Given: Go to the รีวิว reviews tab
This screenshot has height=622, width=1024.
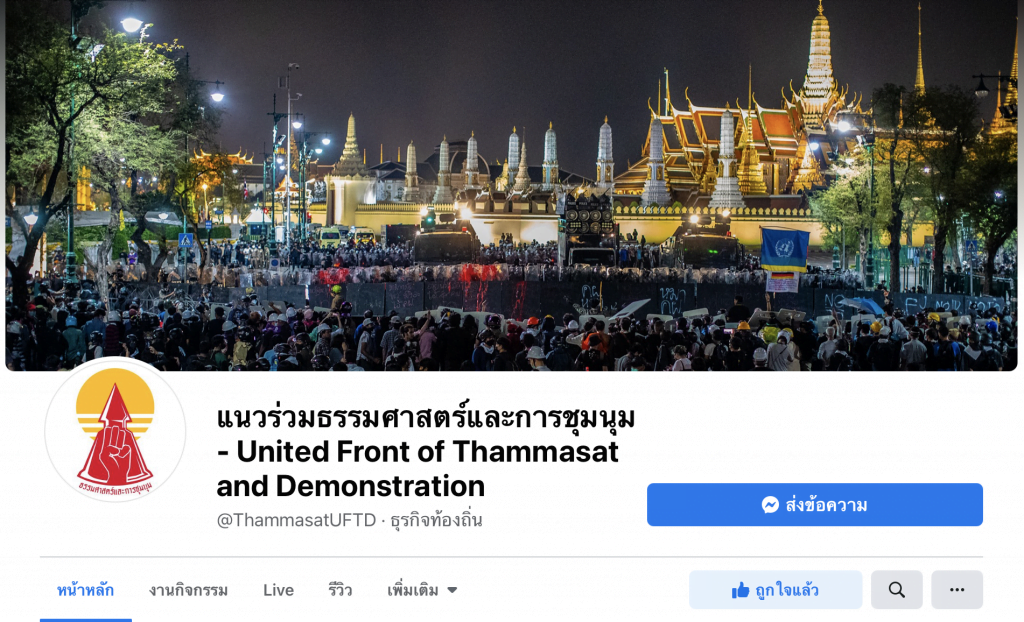Looking at the screenshot, I should [x=340, y=590].
